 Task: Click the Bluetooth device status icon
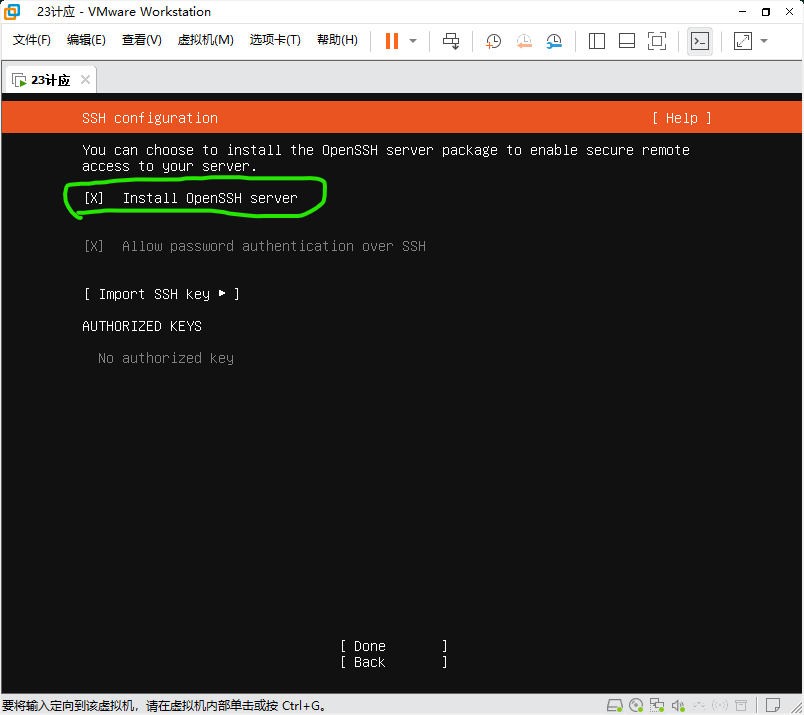point(720,706)
